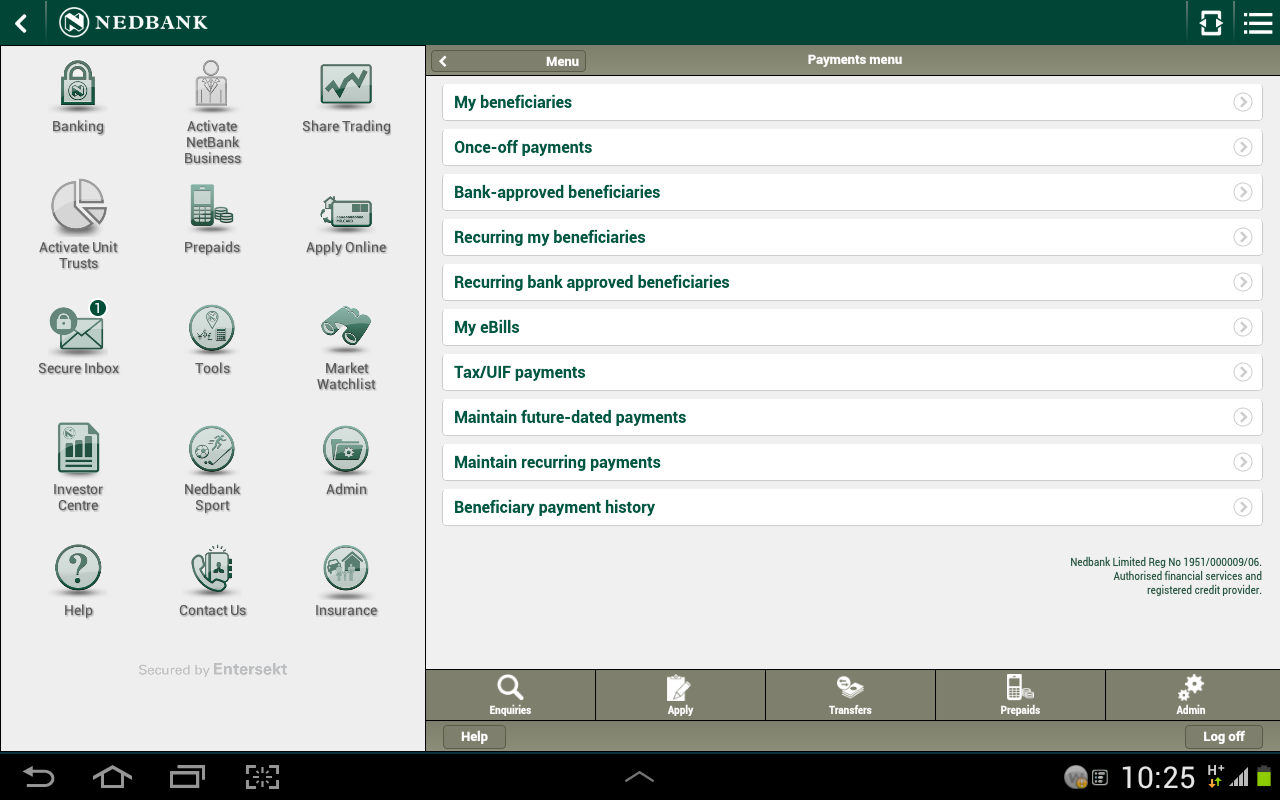Open the list menu icon in header
Image resolution: width=1280 pixels, height=800 pixels.
click(x=1257, y=23)
